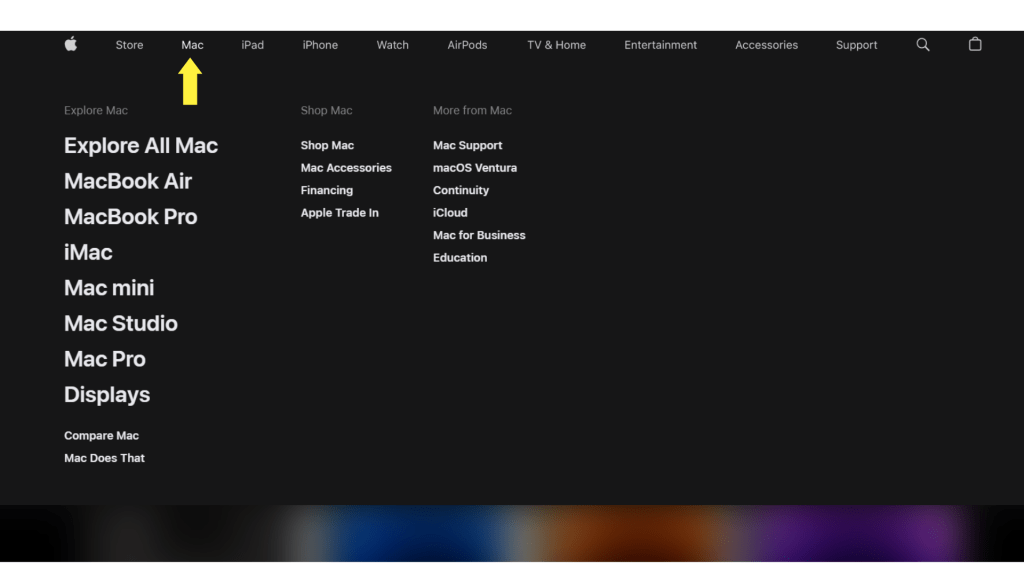Open the shopping bag icon
The width and height of the screenshot is (1024, 576).
(975, 44)
